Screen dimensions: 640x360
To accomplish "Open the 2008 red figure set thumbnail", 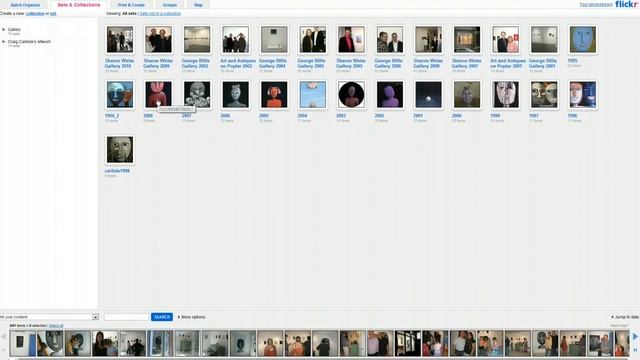I will coord(158,95).
